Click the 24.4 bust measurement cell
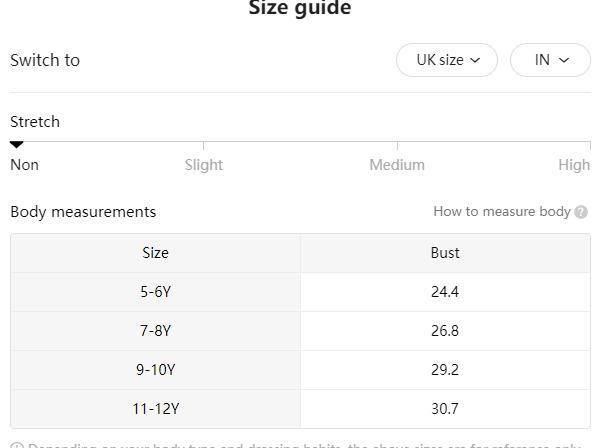This screenshot has height=448, width=613. pyautogui.click(x=445, y=292)
